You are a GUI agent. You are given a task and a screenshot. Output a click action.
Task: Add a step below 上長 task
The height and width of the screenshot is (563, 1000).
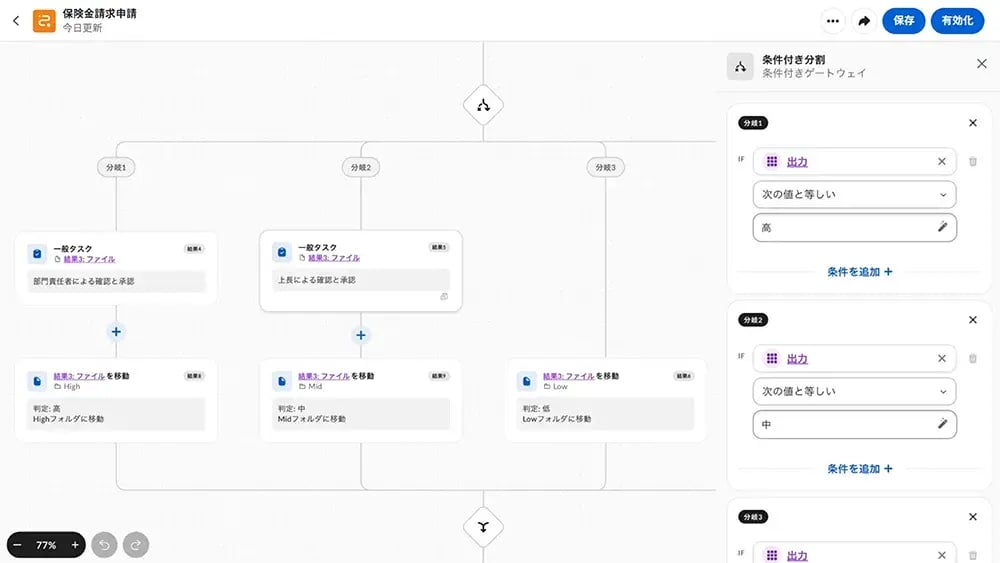361,335
